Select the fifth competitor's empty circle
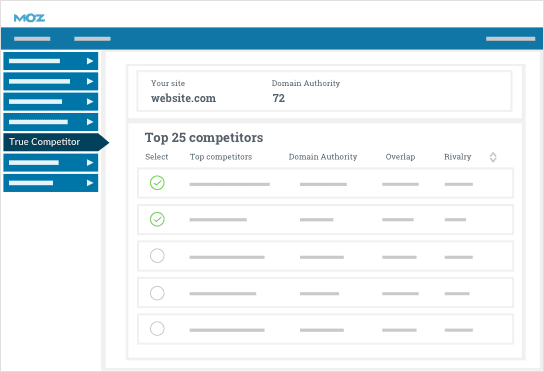This screenshot has height=372, width=544. 157,329
